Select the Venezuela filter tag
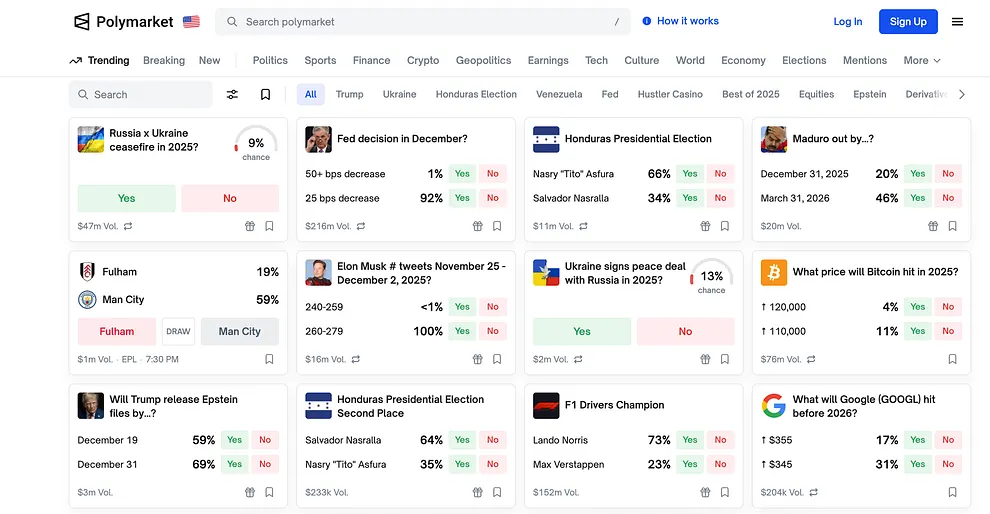This screenshot has width=990, height=514. point(558,94)
